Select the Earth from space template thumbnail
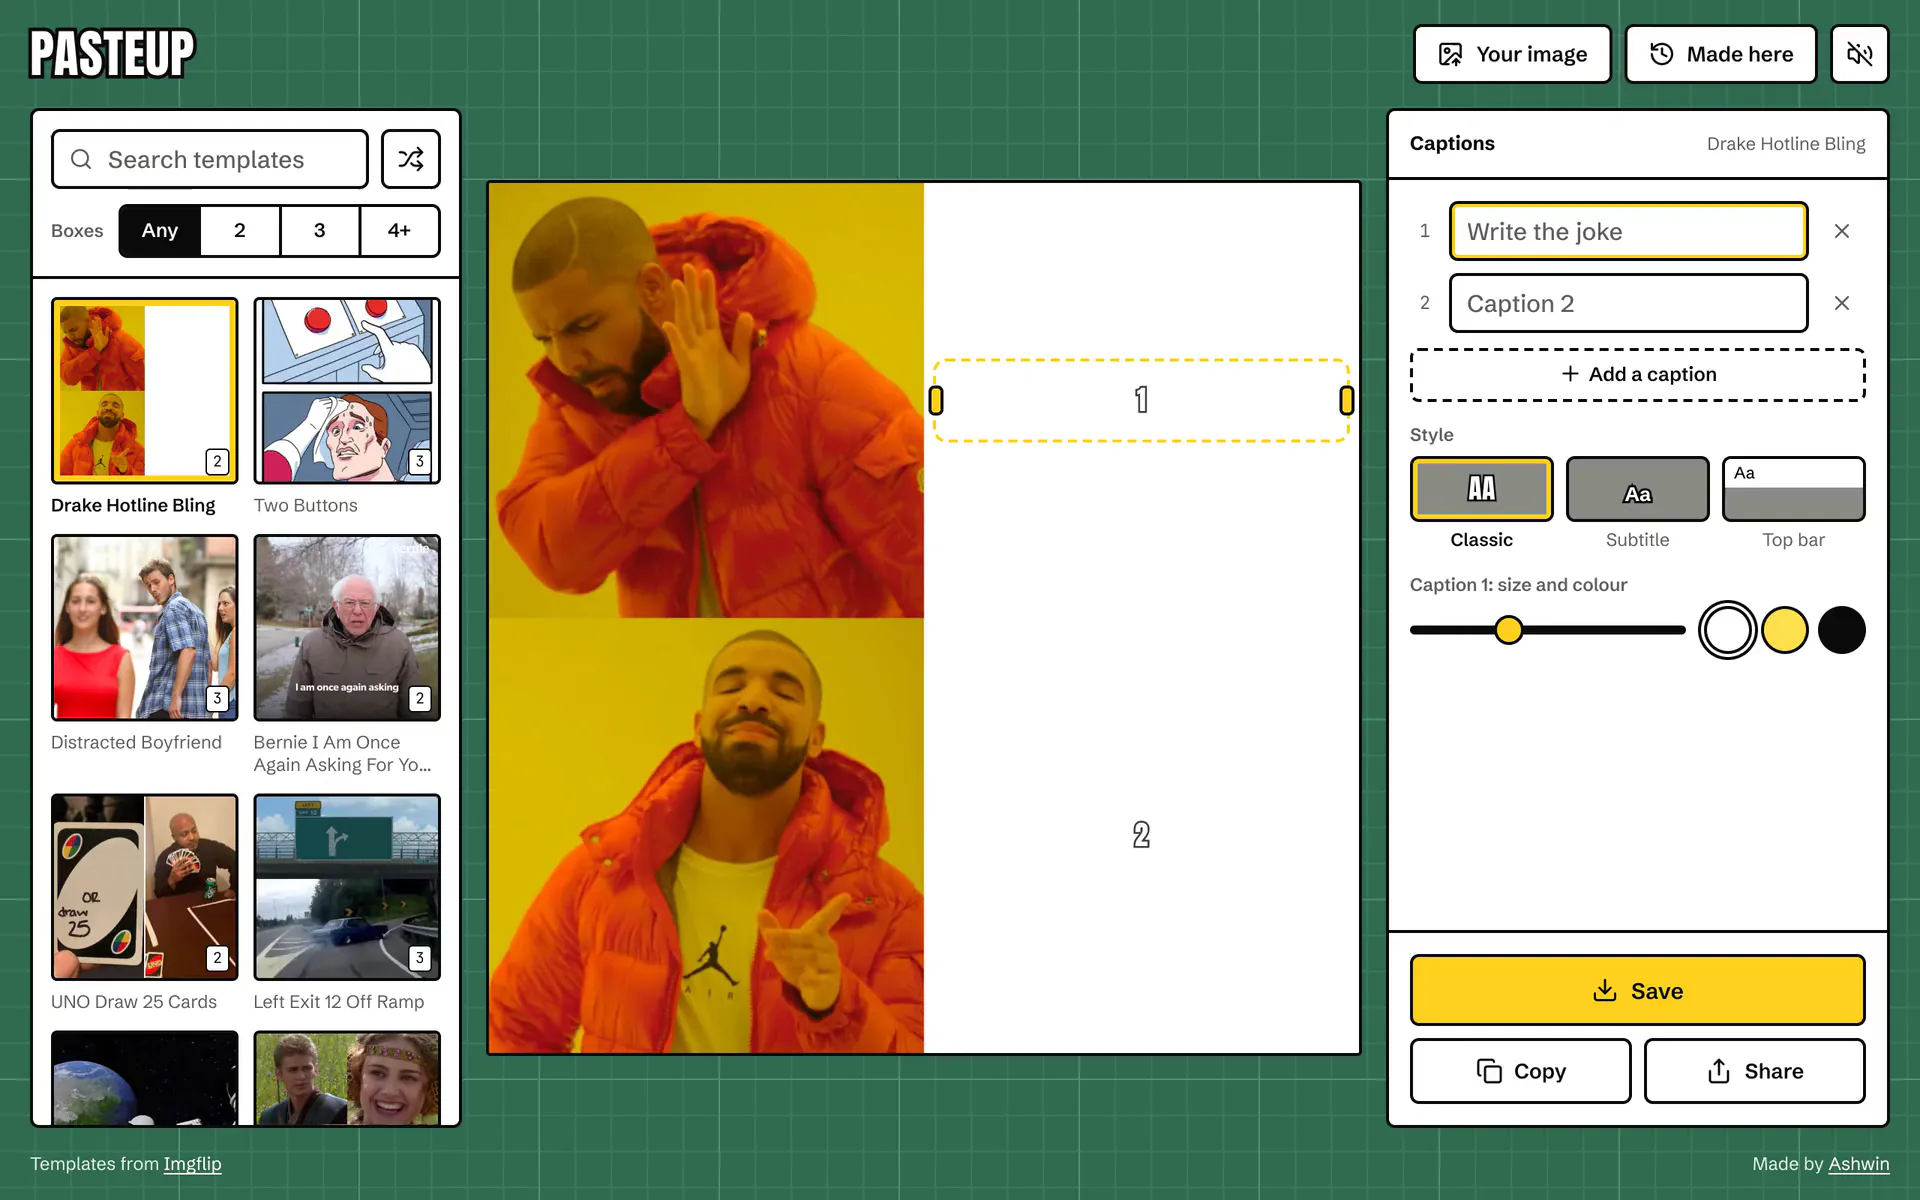Viewport: 1920px width, 1200px height. tap(145, 1079)
